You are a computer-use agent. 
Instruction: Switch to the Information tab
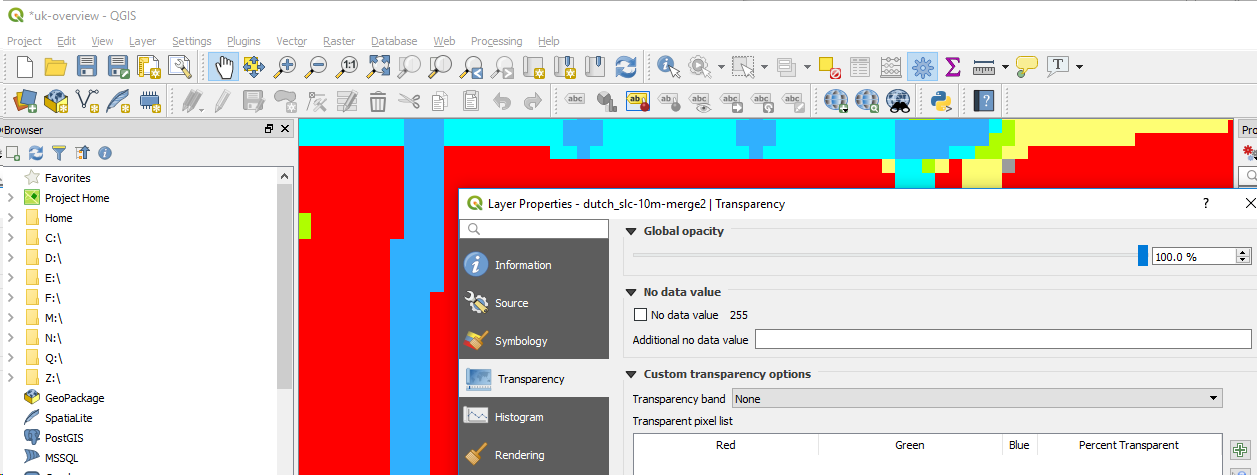coord(533,265)
